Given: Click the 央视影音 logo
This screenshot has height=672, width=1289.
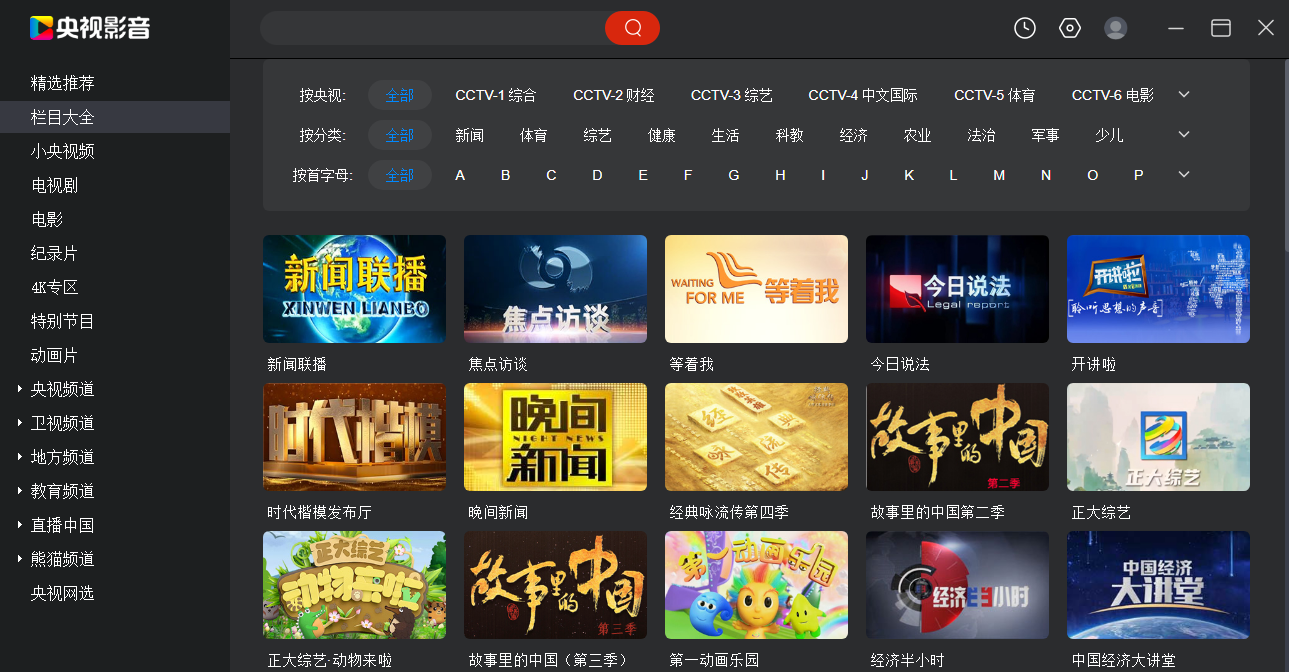Looking at the screenshot, I should (x=90, y=27).
